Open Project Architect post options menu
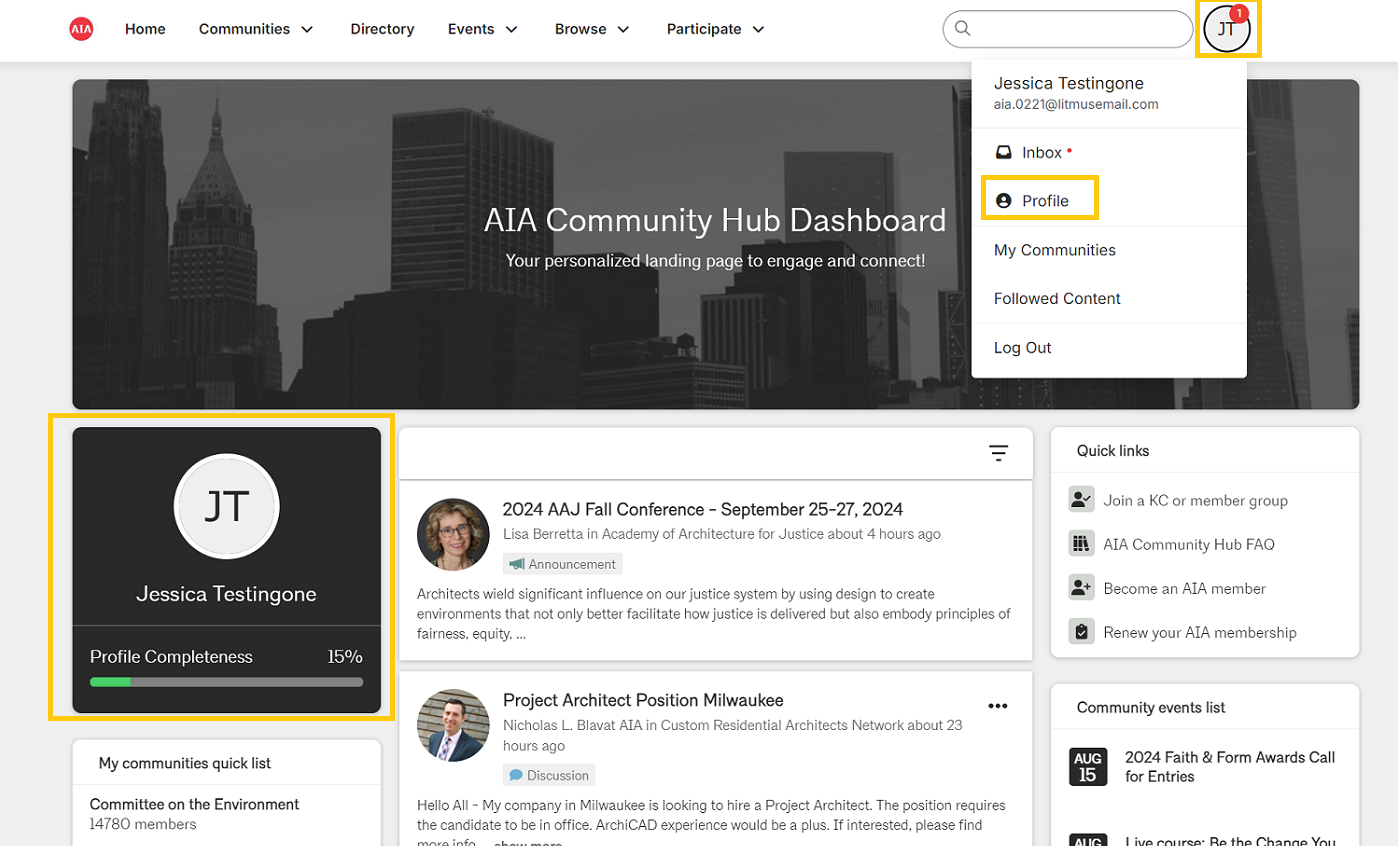 997,706
